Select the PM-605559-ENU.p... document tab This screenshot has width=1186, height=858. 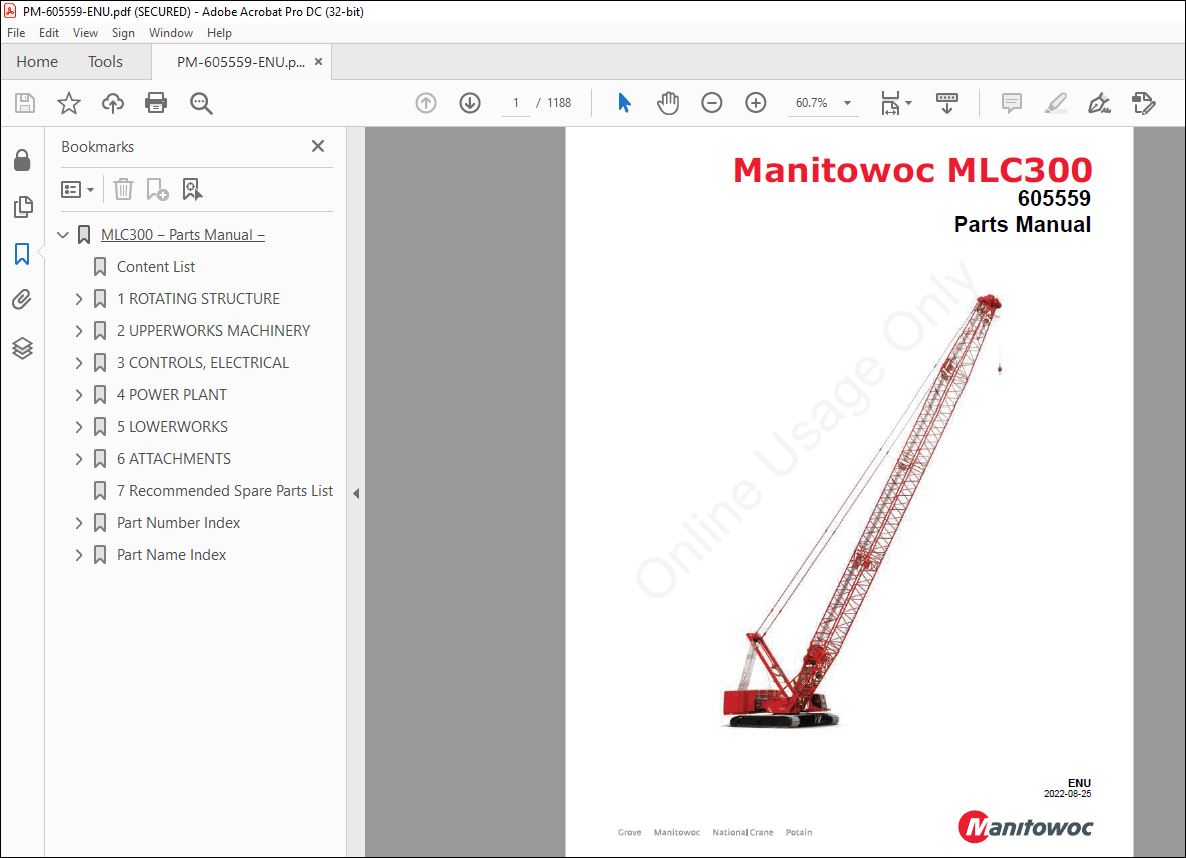coord(241,62)
